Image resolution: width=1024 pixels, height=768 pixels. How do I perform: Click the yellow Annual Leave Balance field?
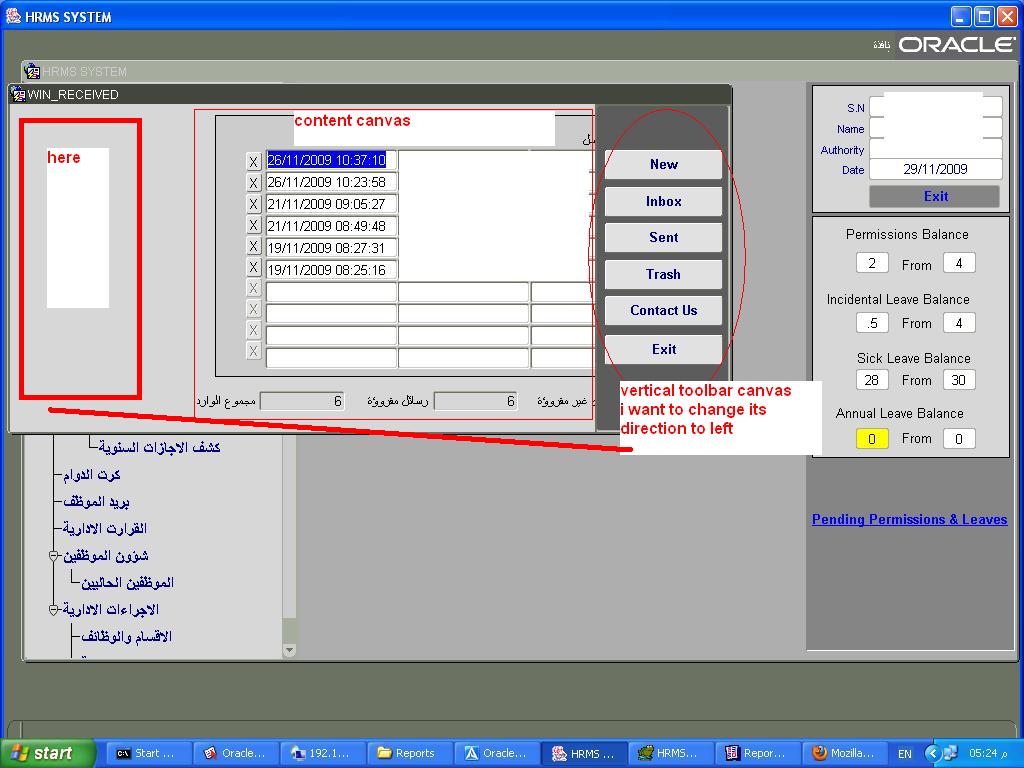coord(871,439)
